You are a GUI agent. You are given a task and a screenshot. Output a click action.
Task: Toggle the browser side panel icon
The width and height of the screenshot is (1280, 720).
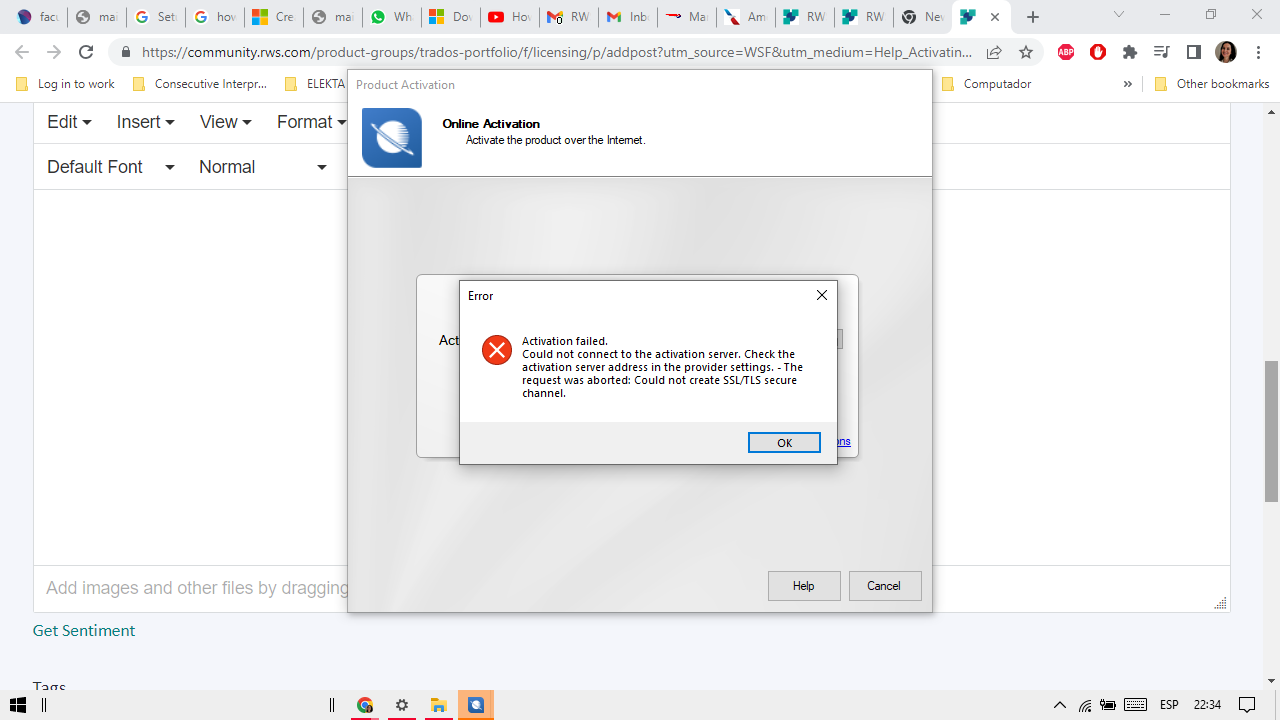point(1193,50)
